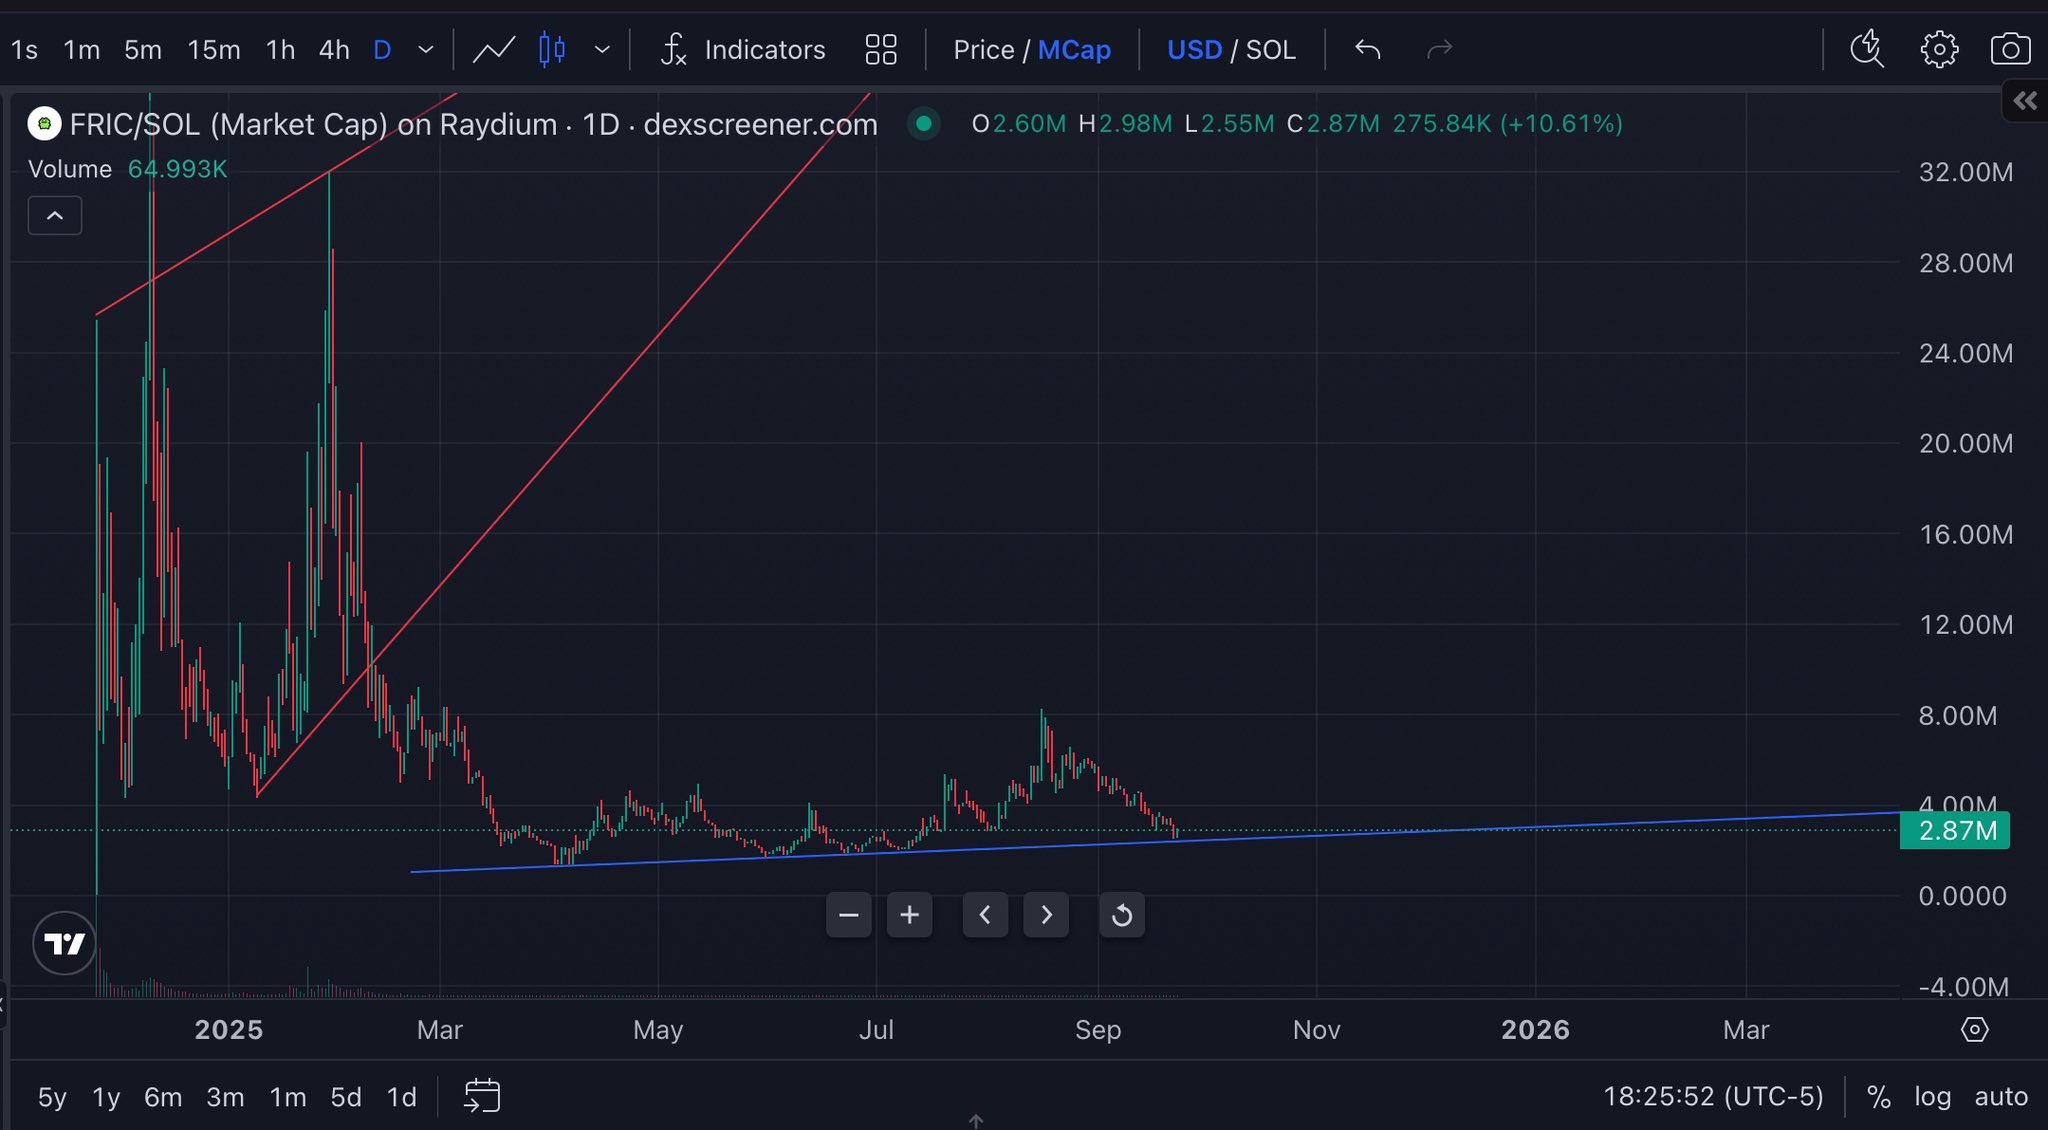Click the TradingView logo badge
2048x1130 pixels.
tap(65, 943)
